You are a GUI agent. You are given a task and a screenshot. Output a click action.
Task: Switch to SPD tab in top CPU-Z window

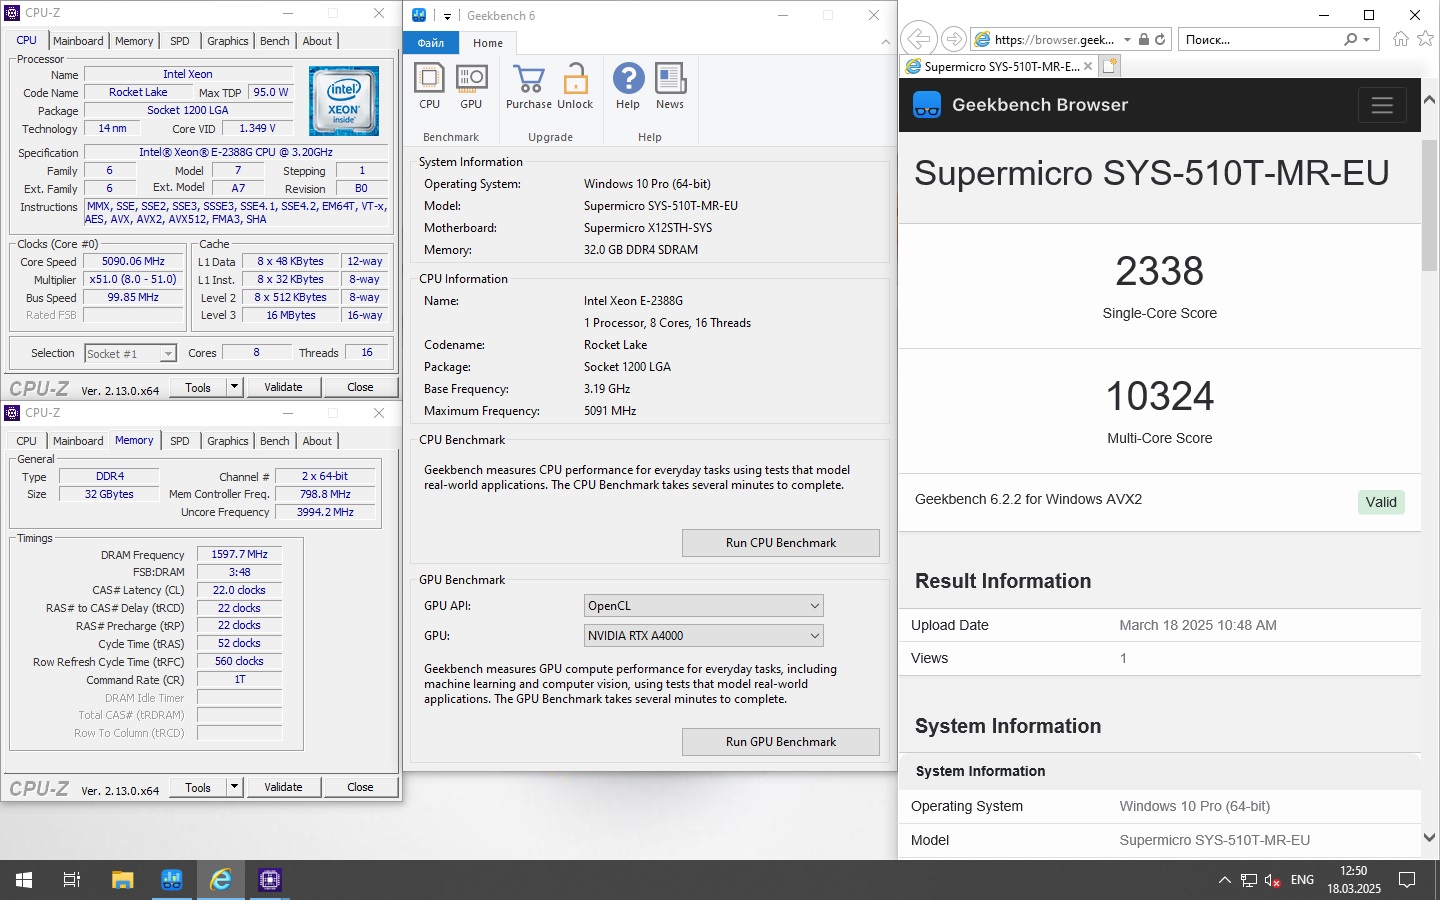179,41
